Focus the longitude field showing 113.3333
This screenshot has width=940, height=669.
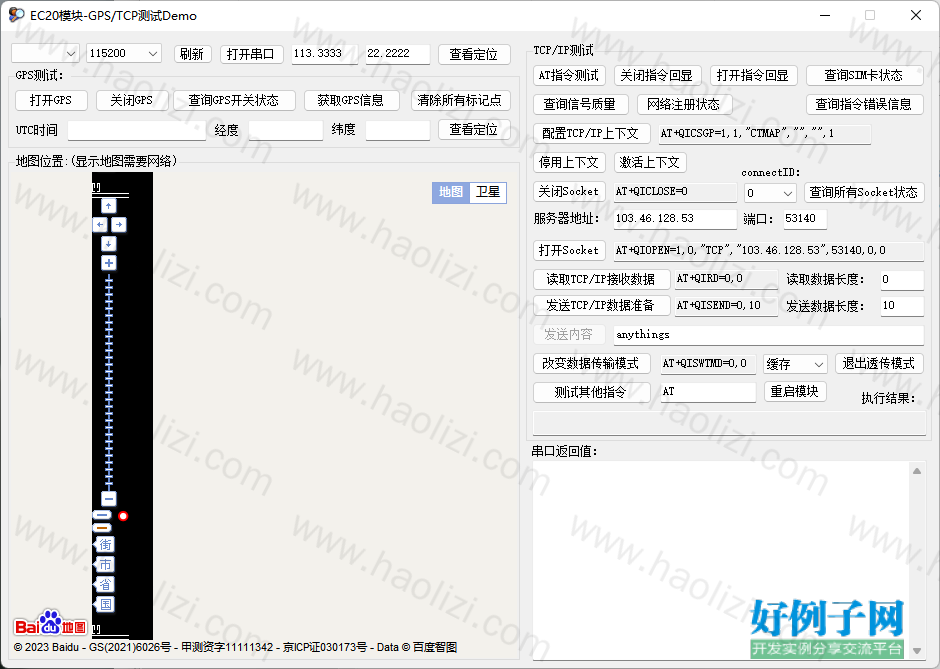pyautogui.click(x=325, y=53)
